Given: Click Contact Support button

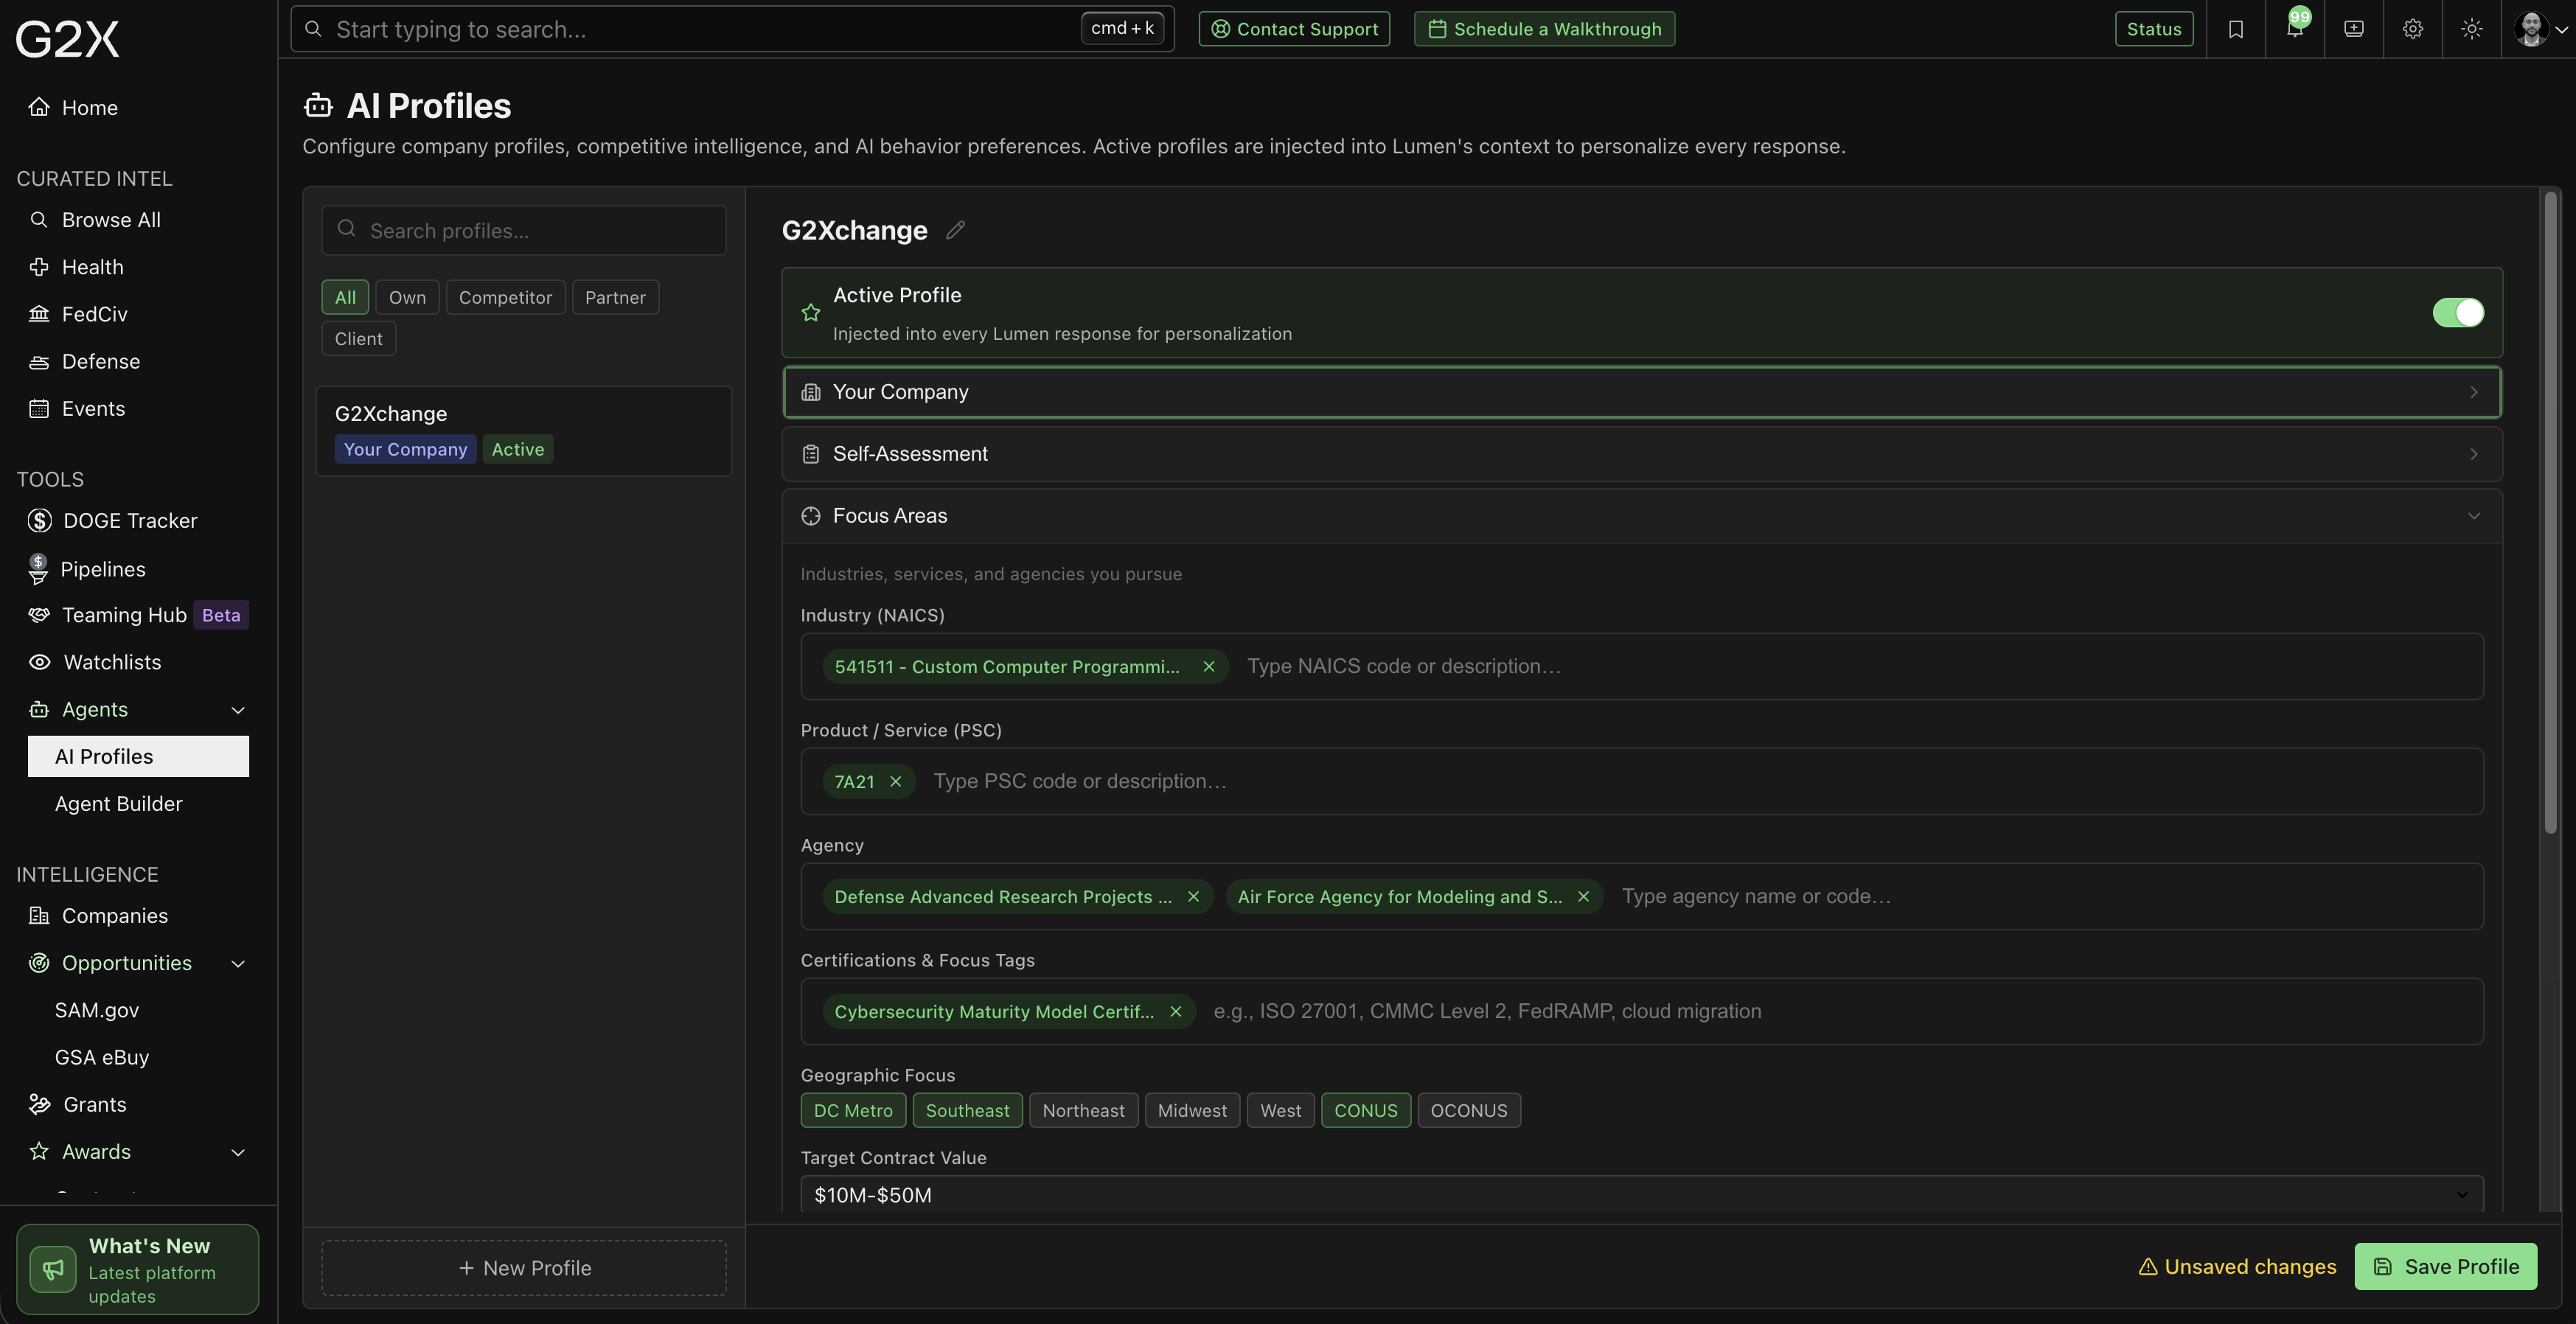Looking at the screenshot, I should coord(1294,29).
